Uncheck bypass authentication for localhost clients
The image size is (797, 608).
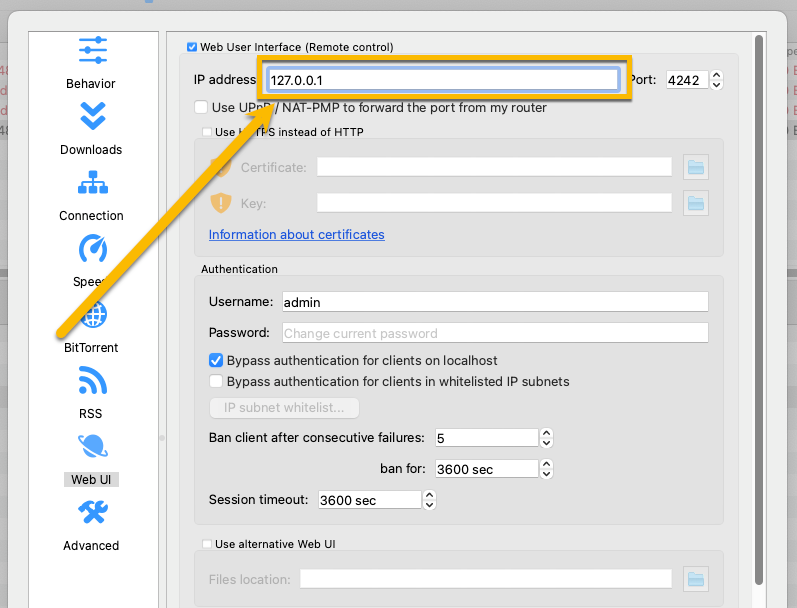[216, 360]
